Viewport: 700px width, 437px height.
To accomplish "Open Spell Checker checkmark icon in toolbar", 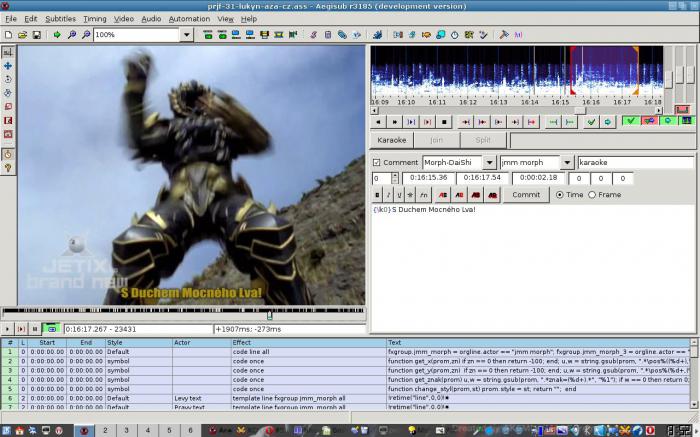I will 483,35.
